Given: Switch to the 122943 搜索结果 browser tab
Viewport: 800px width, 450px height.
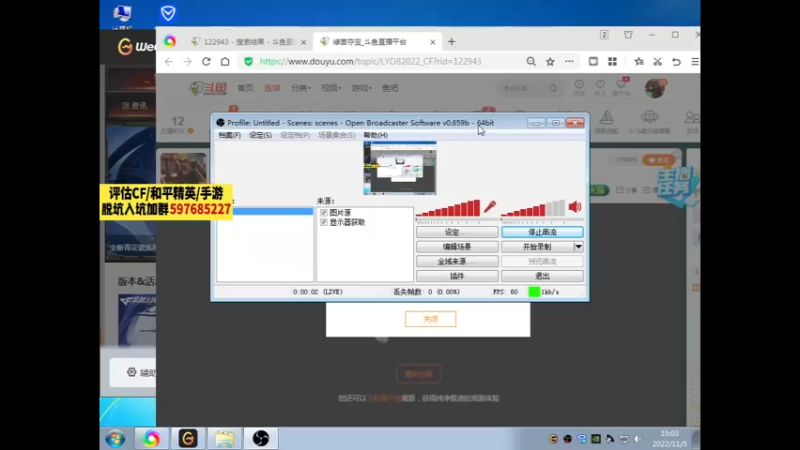Looking at the screenshot, I should coord(249,42).
